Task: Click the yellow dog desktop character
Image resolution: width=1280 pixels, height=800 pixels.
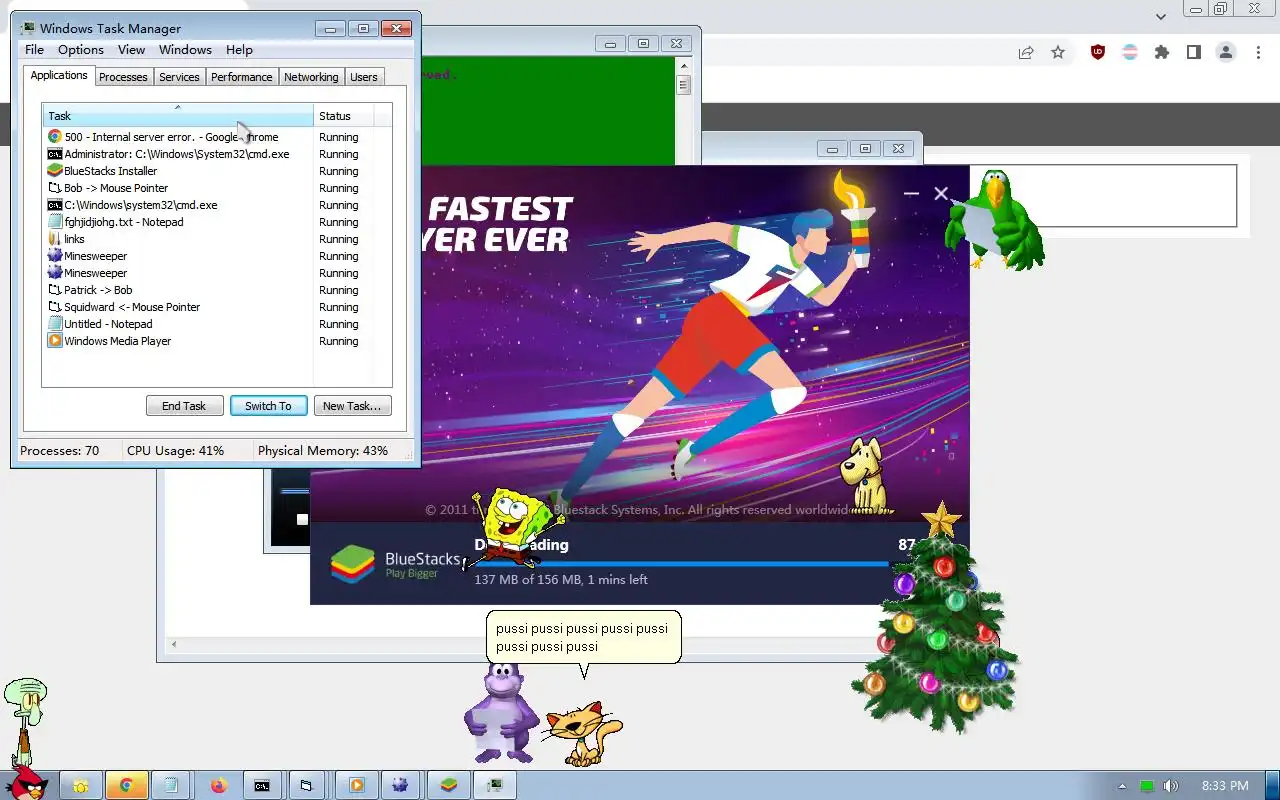Action: (866, 477)
